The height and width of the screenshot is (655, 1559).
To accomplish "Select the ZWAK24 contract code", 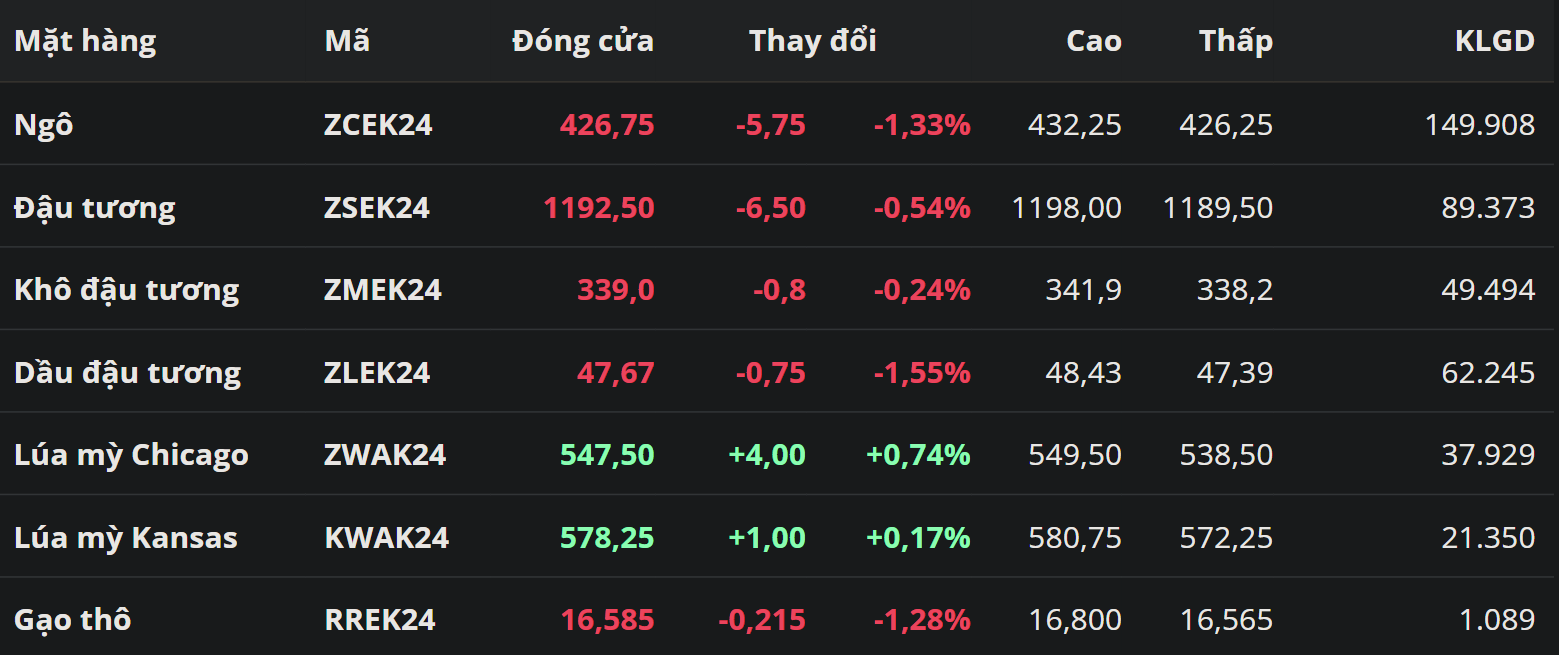I will click(x=385, y=455).
